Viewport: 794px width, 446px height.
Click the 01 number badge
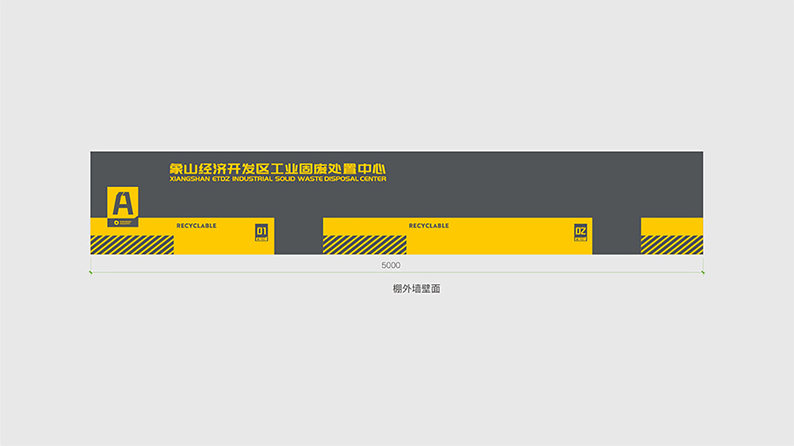[261, 232]
